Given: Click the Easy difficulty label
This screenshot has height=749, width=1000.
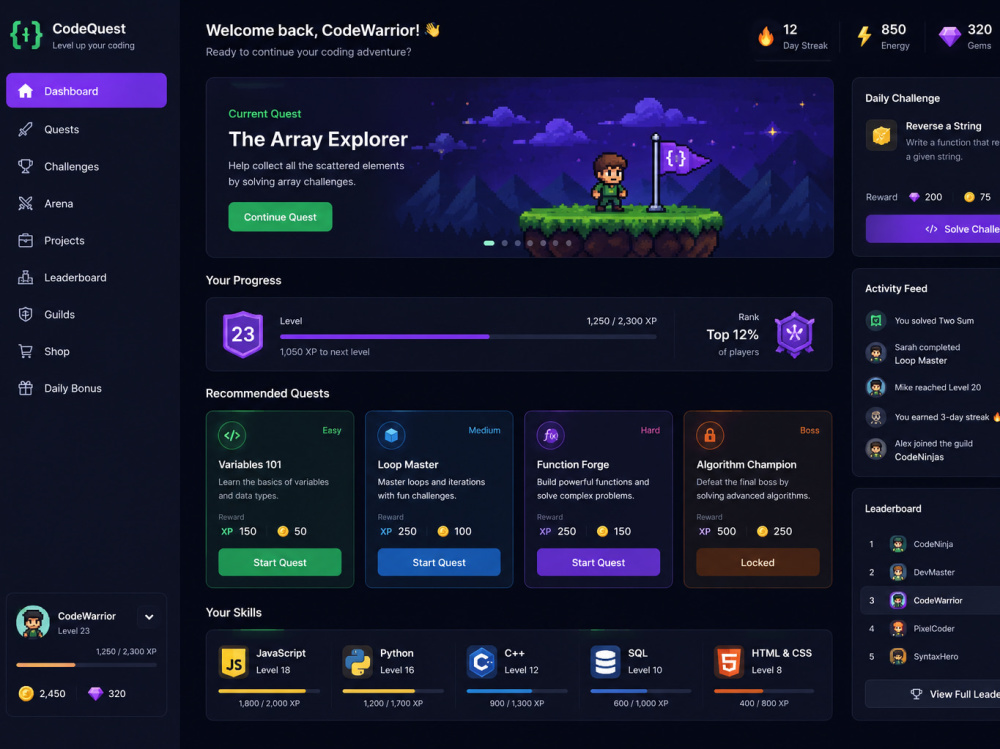Looking at the screenshot, I should pyautogui.click(x=332, y=431).
